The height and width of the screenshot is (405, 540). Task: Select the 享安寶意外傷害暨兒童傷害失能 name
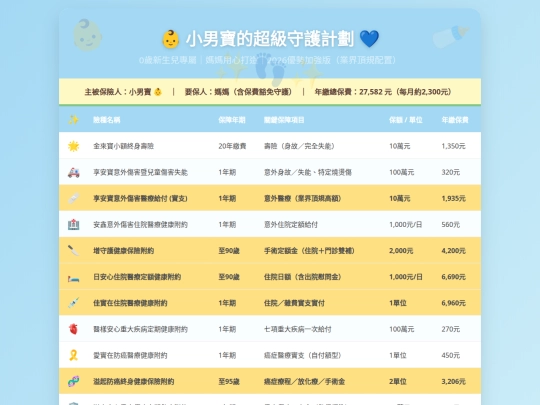[x=141, y=172]
